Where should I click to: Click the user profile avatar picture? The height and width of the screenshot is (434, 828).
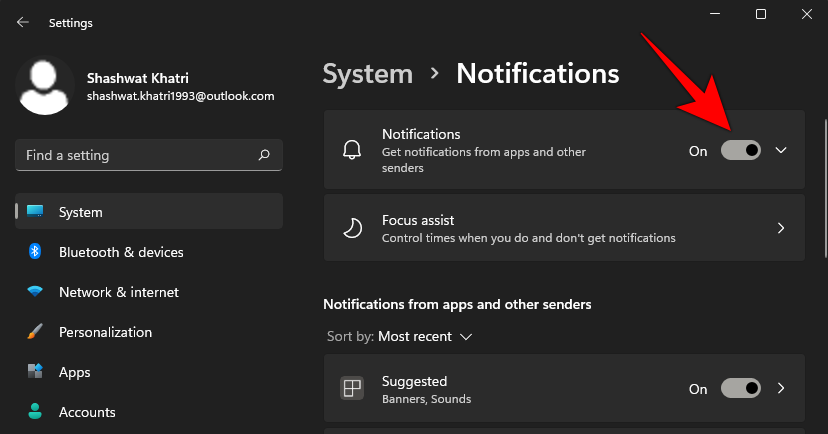44,86
